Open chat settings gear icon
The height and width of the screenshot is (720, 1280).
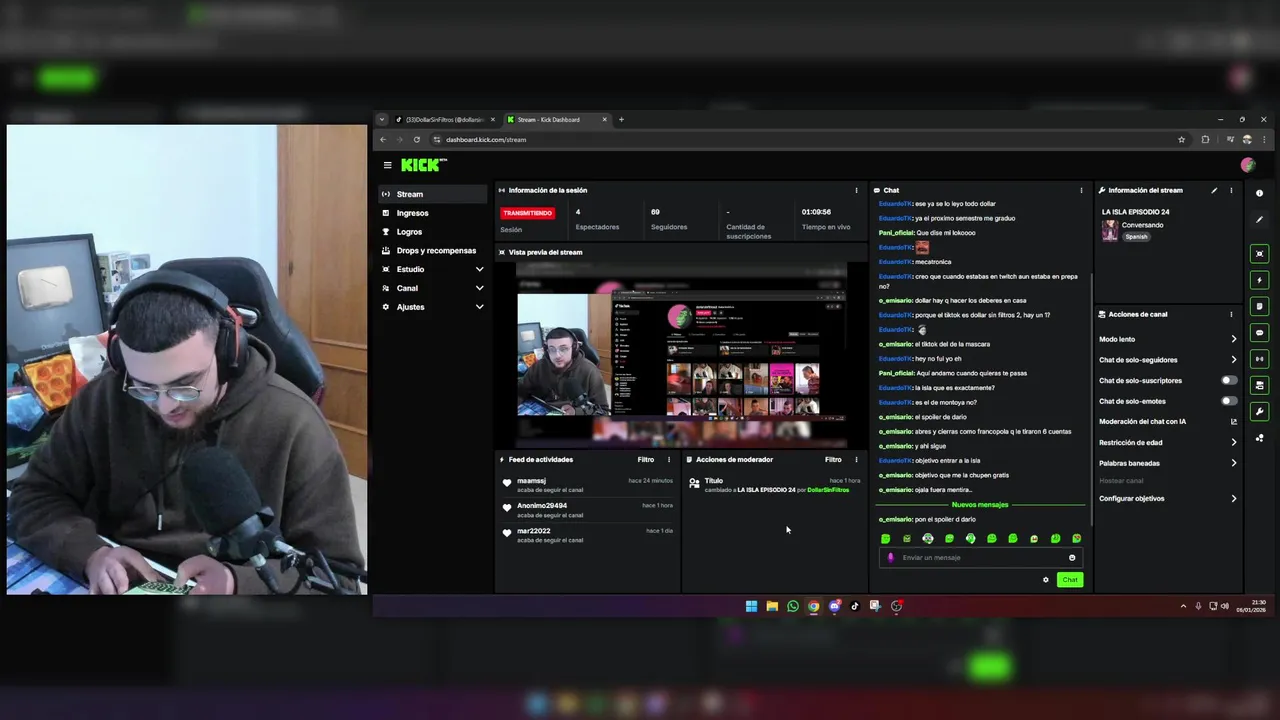[x=1046, y=580]
